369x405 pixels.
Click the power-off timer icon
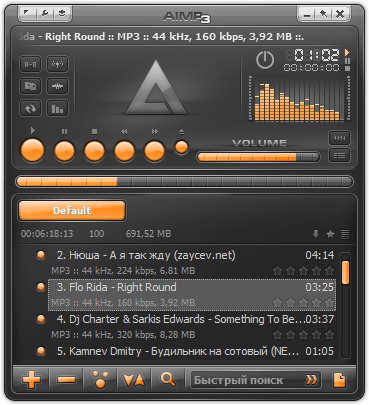tap(265, 60)
